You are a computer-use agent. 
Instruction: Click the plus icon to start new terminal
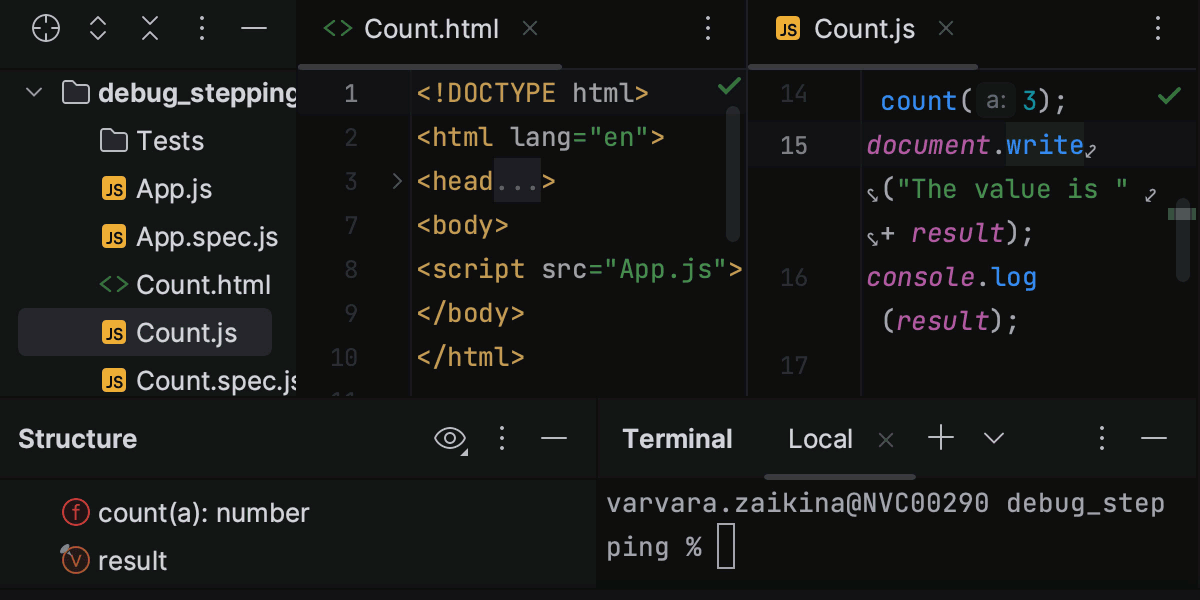point(940,438)
